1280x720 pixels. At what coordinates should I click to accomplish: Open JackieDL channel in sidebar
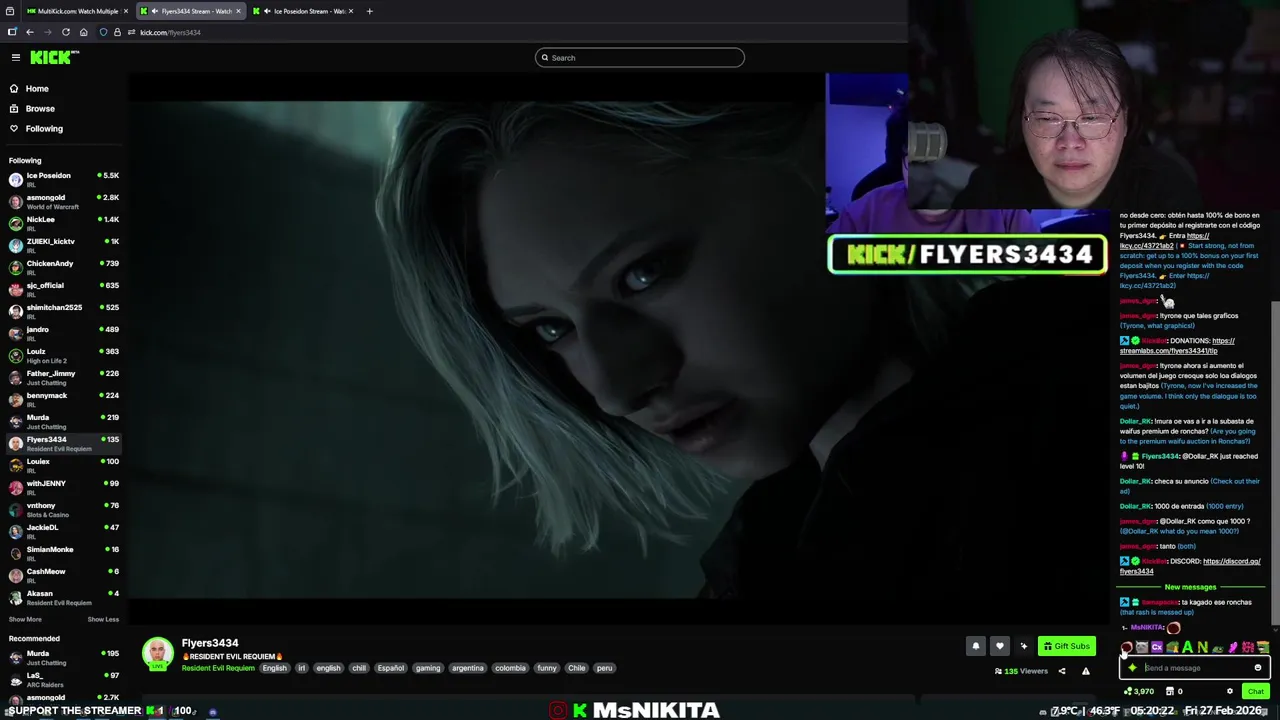pos(62,531)
